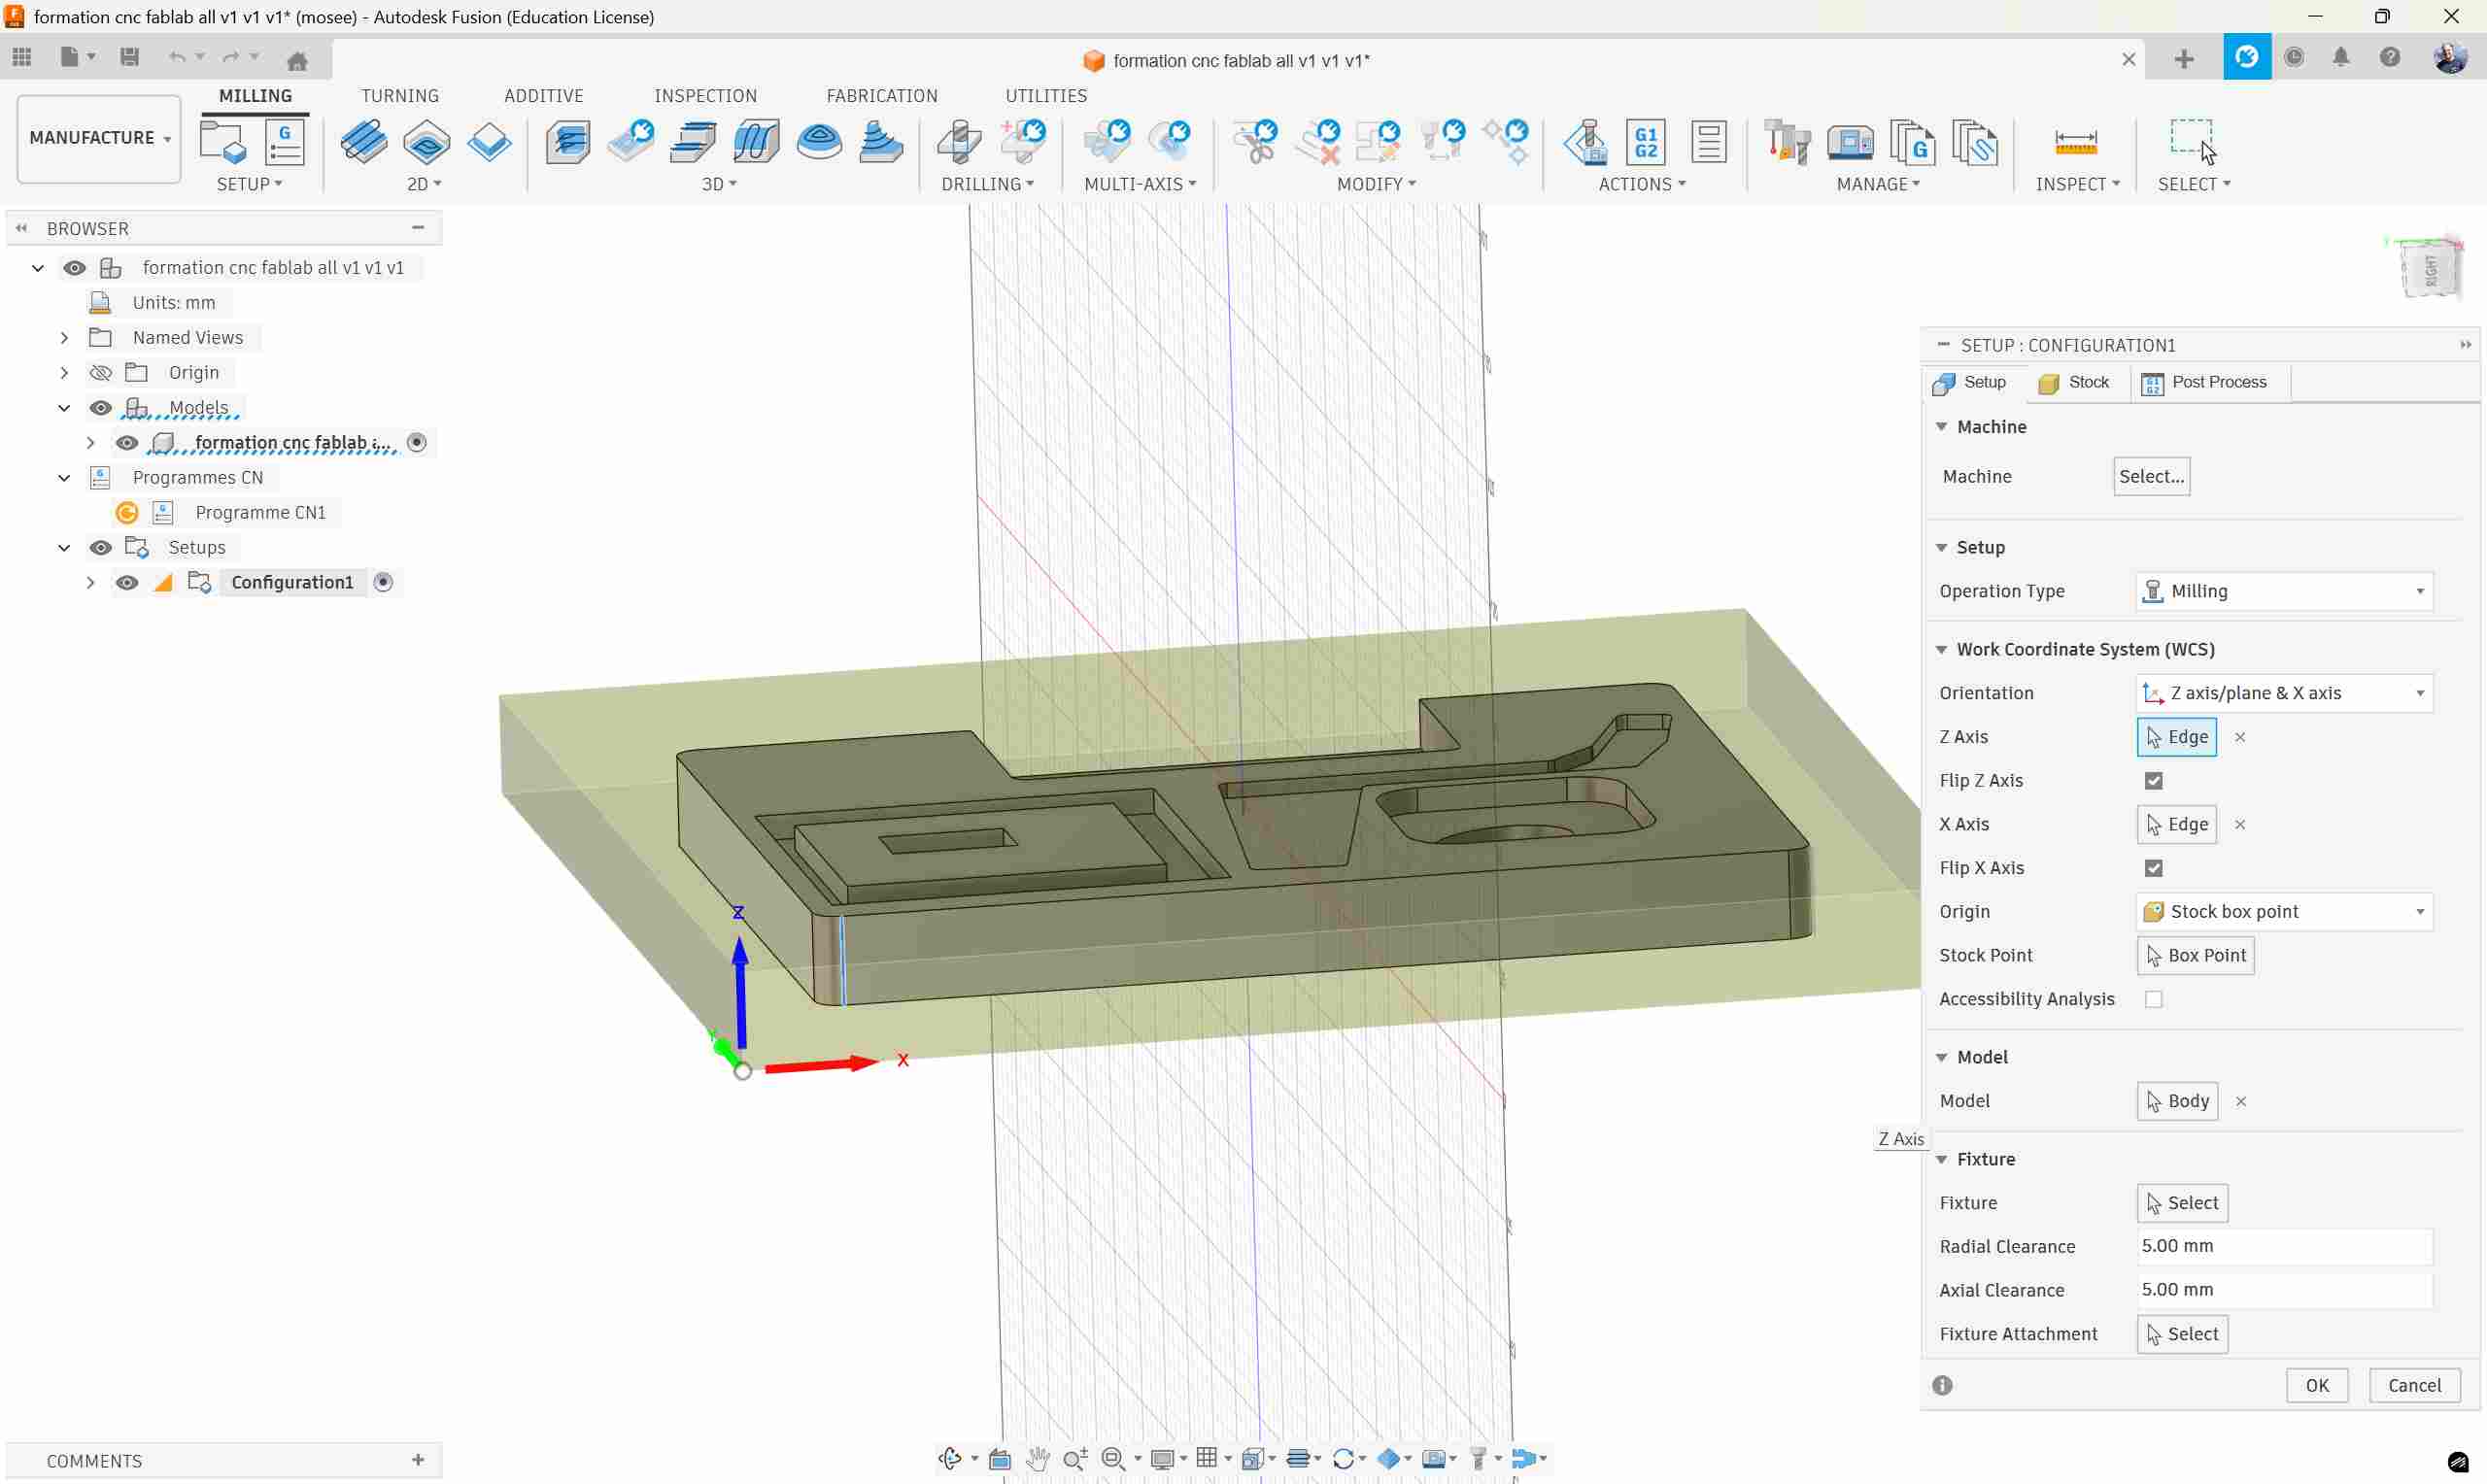Hide the Setups folder visibility

click(100, 547)
